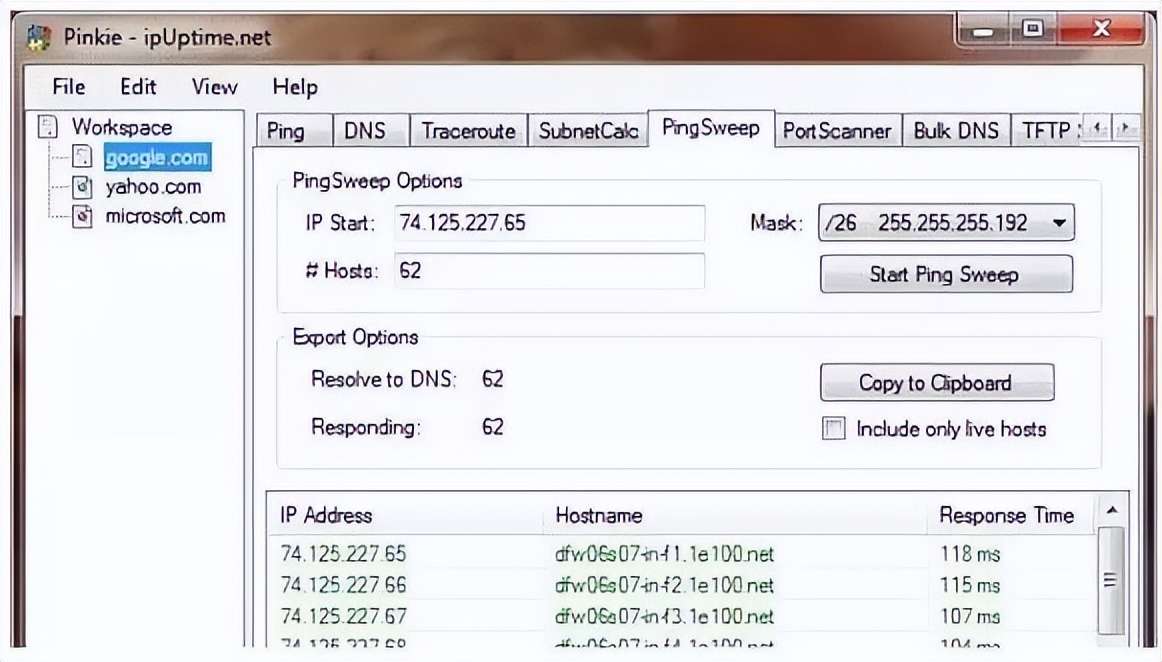Click the yahoo.com tree item icon
This screenshot has height=662, width=1162.
point(82,186)
